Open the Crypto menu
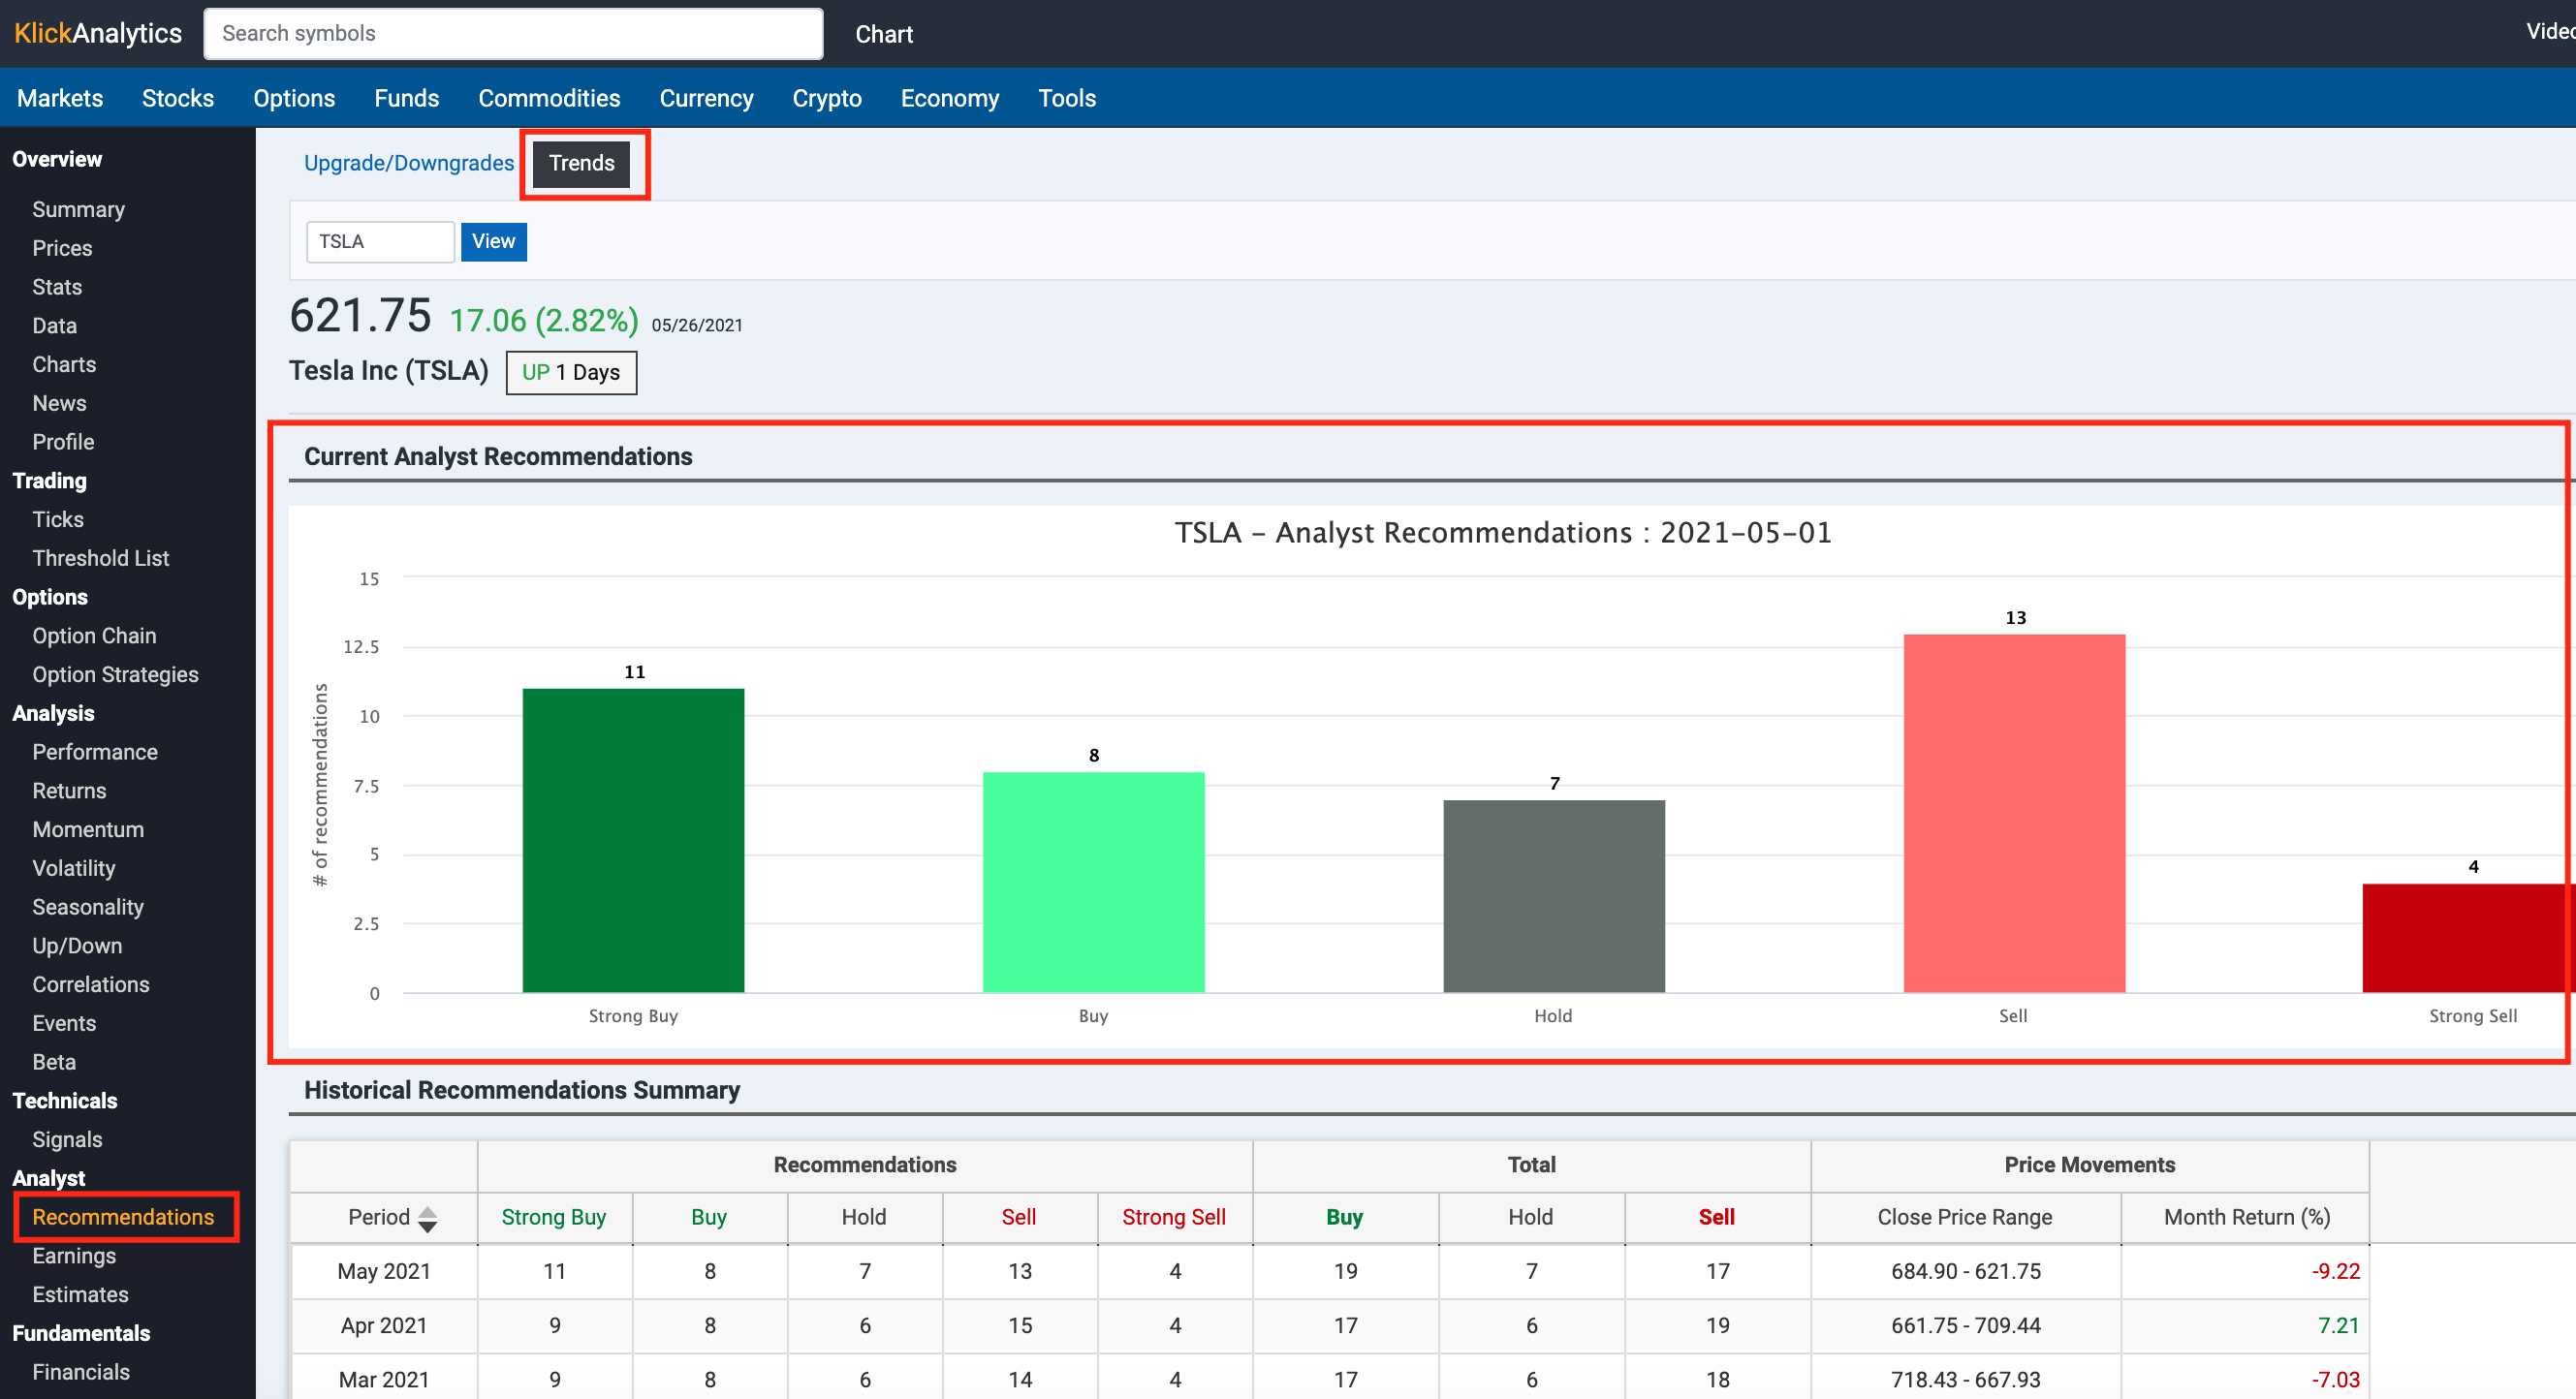The height and width of the screenshot is (1399, 2576). point(827,98)
